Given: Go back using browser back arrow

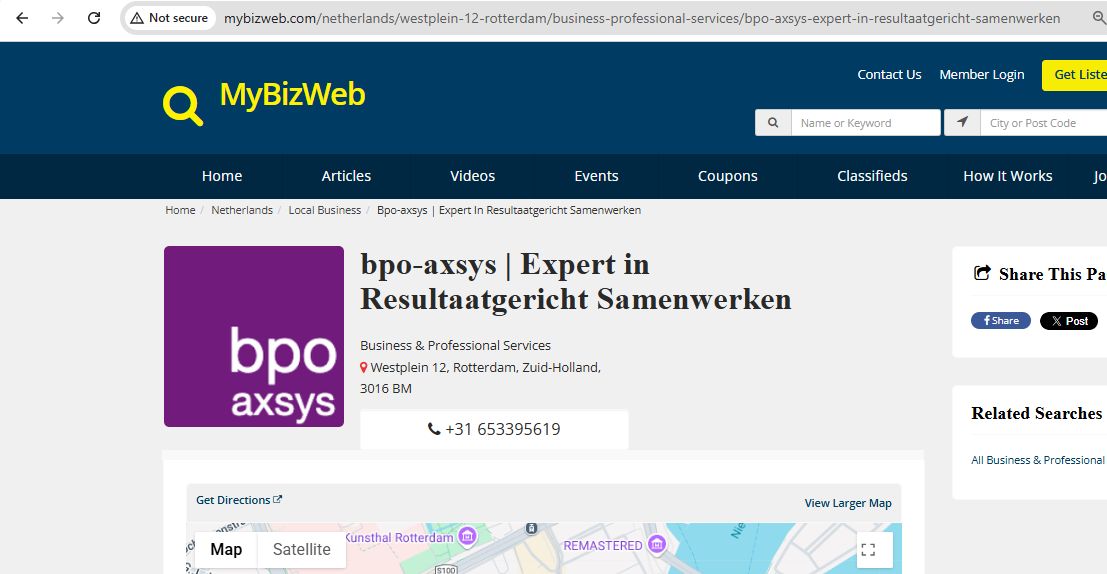Looking at the screenshot, I should [22, 18].
